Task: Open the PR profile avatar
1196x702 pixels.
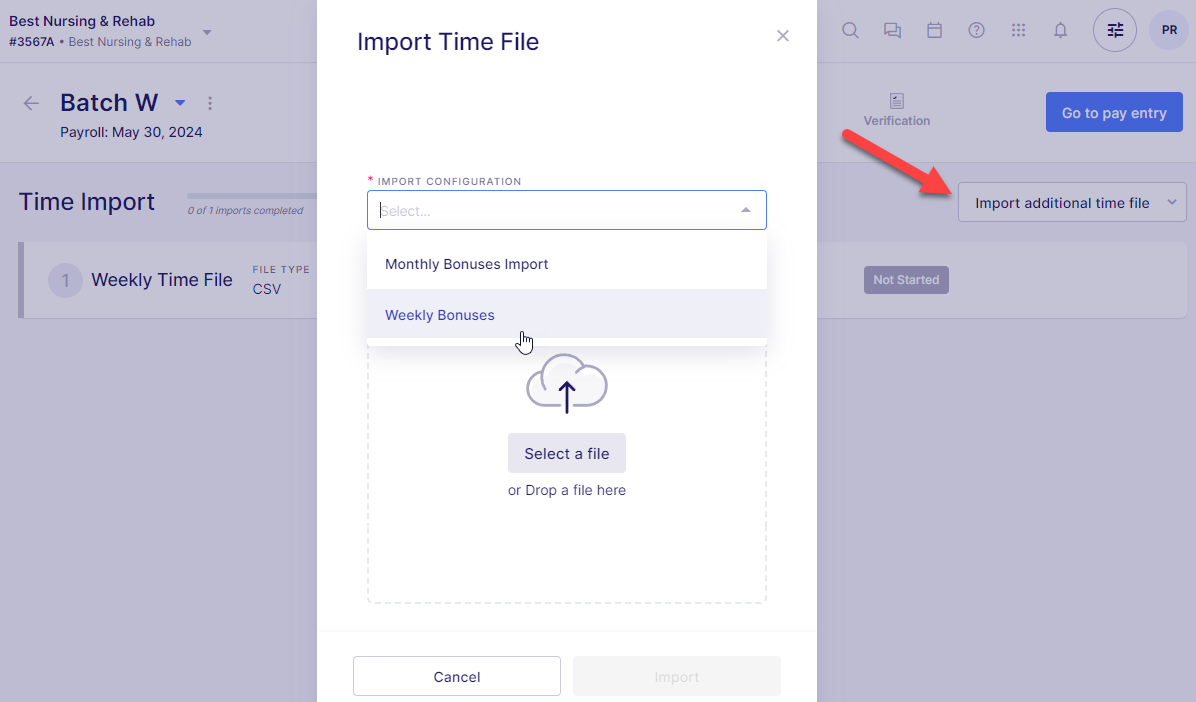Action: 1168,30
